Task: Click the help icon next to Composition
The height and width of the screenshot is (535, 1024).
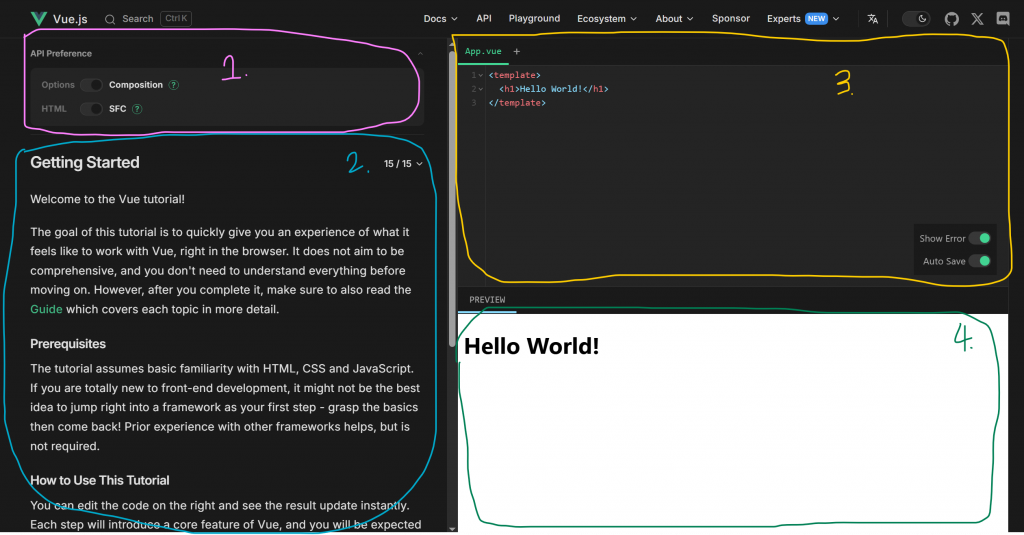Action: coord(174,85)
